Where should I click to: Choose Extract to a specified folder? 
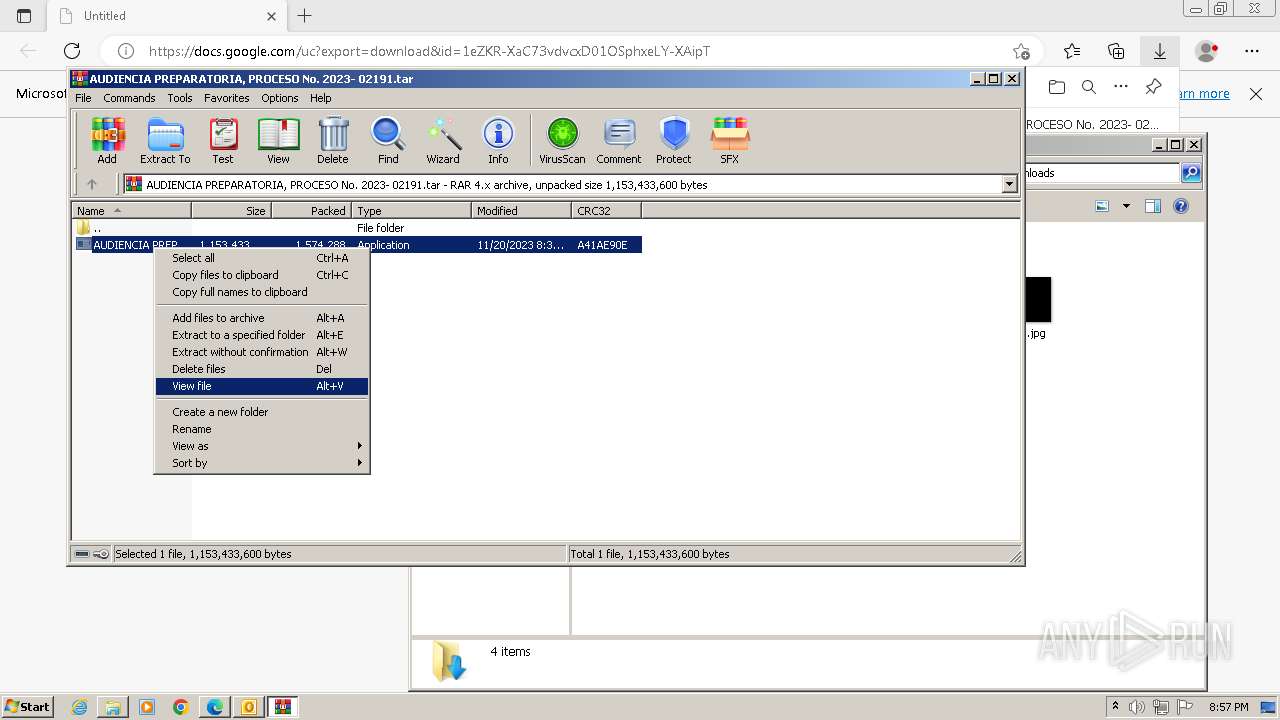(262, 335)
